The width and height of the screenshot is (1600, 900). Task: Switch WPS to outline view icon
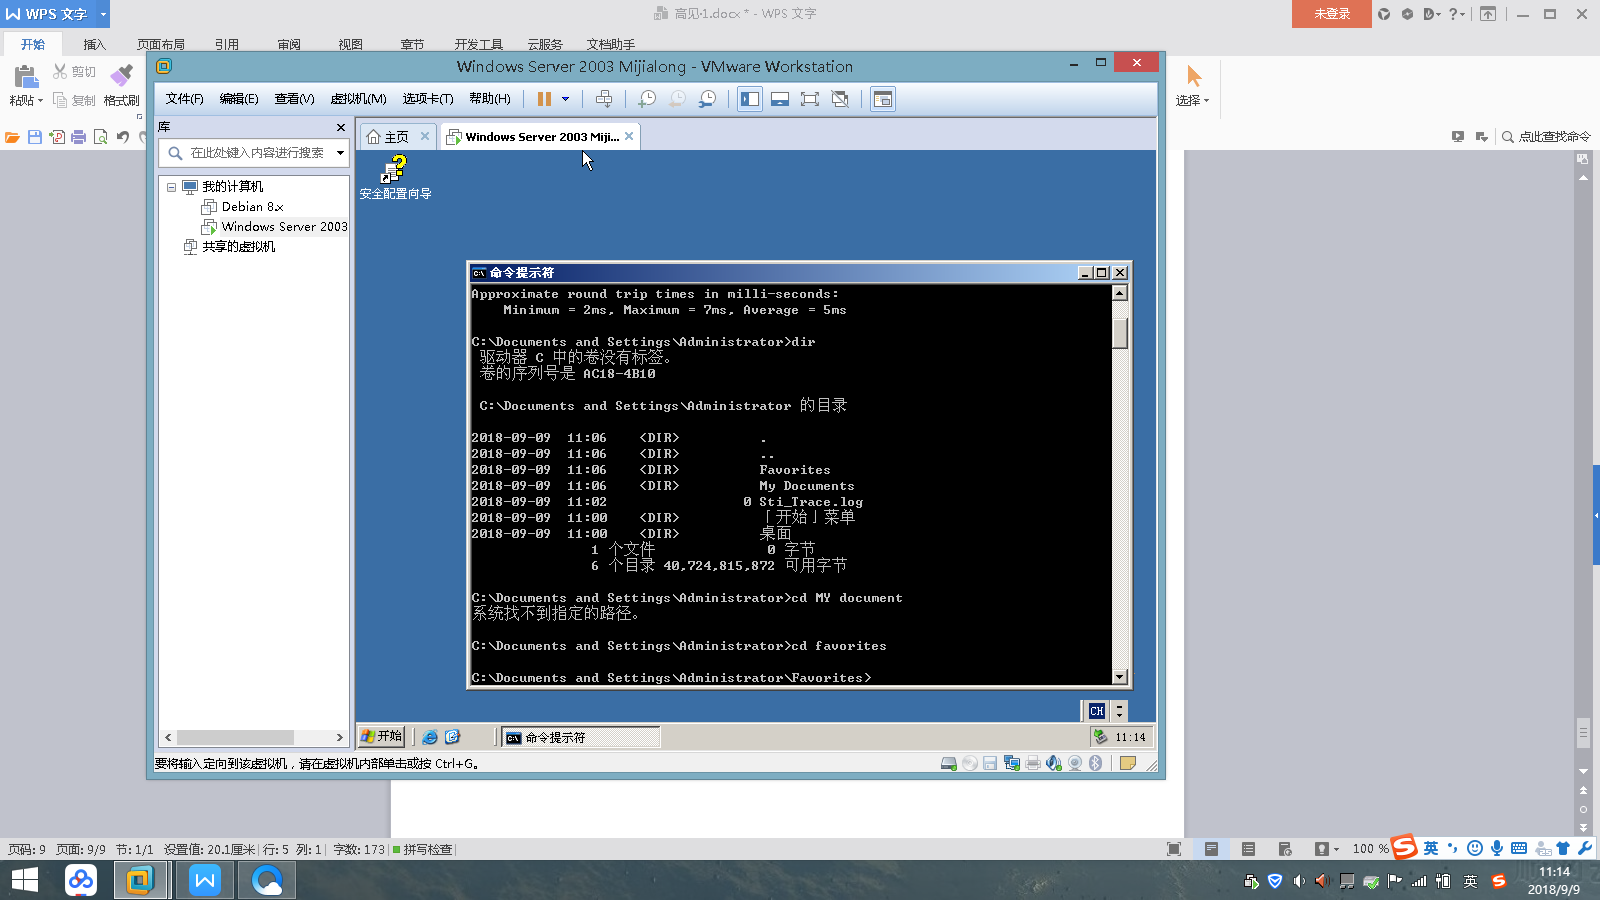[1248, 849]
